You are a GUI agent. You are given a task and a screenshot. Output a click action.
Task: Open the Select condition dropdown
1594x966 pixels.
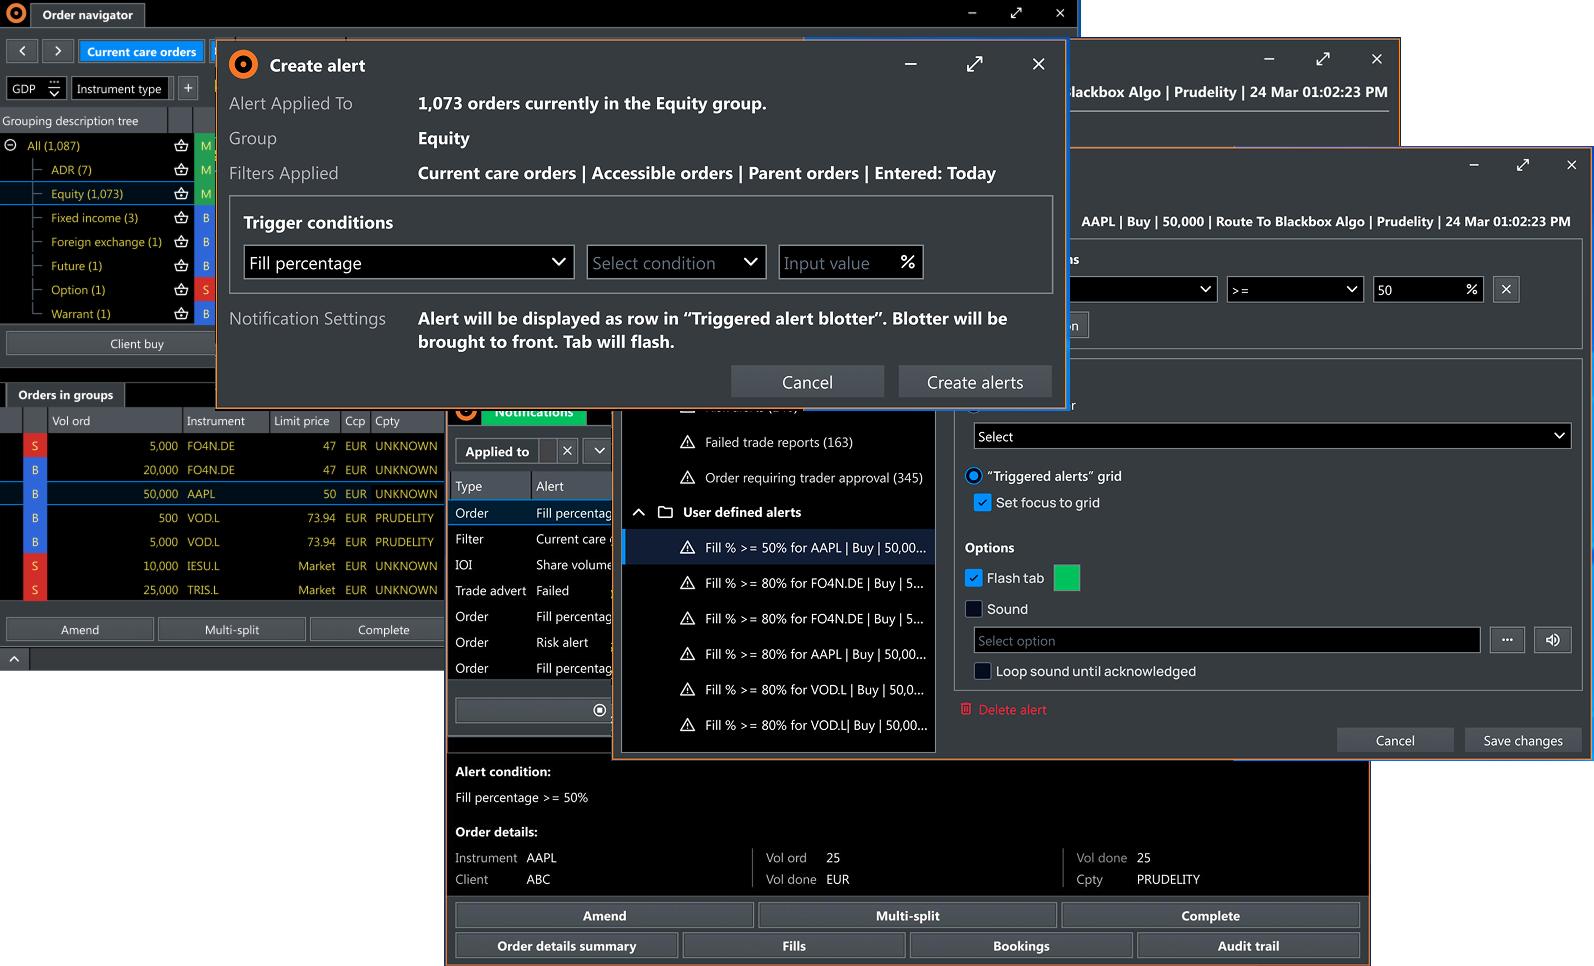pyautogui.click(x=676, y=262)
